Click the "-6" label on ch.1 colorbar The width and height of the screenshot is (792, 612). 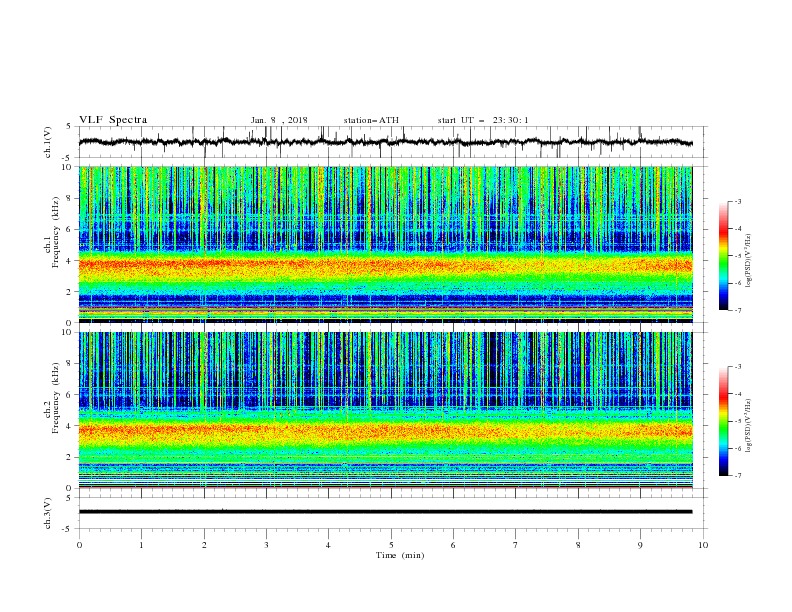click(738, 283)
